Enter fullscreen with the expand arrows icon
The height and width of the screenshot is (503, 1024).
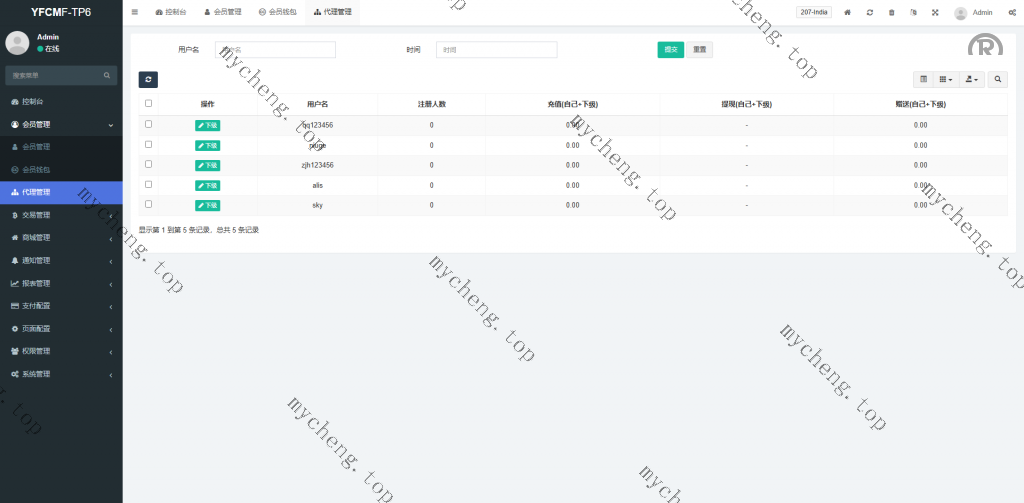[935, 12]
